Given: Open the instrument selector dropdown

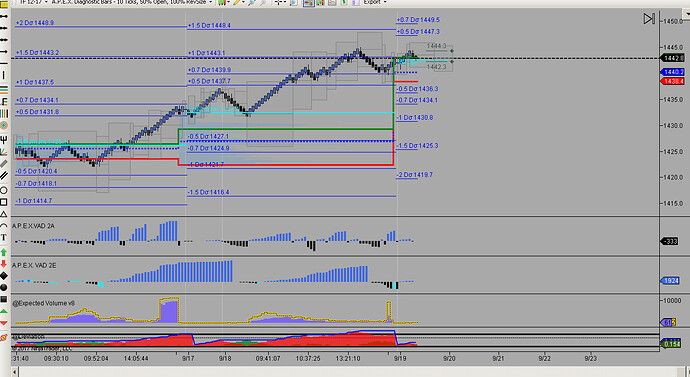Looking at the screenshot, I should coord(45,2).
